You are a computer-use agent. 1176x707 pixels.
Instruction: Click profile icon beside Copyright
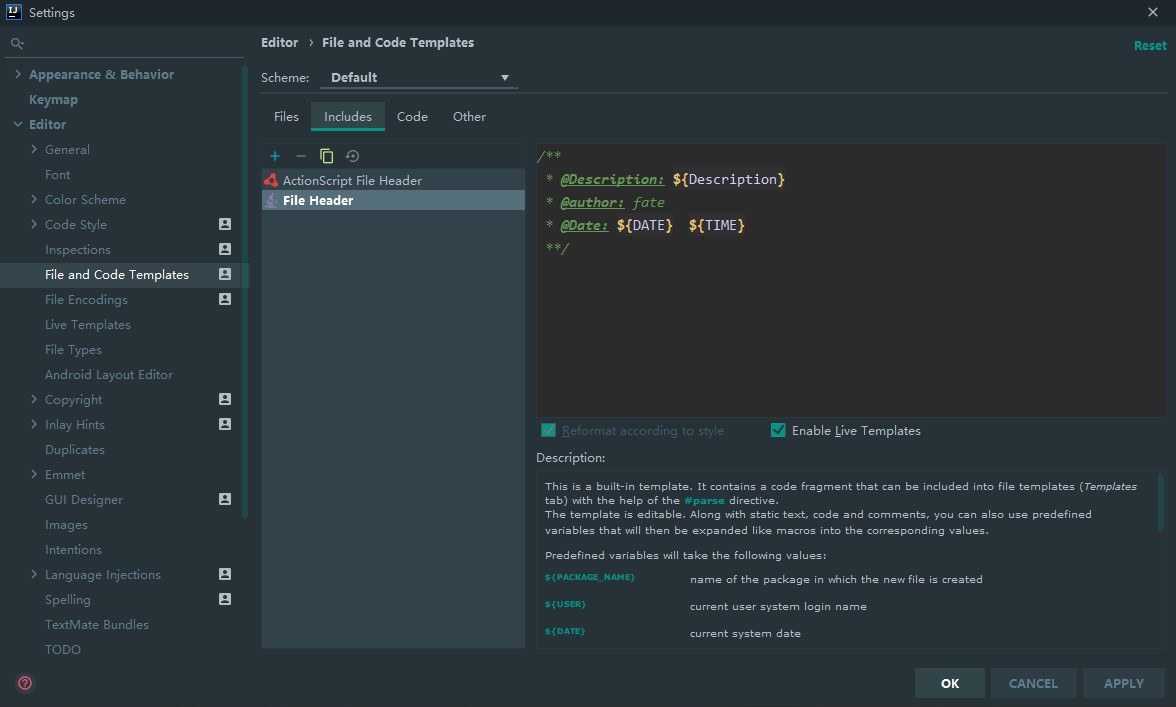pos(225,399)
